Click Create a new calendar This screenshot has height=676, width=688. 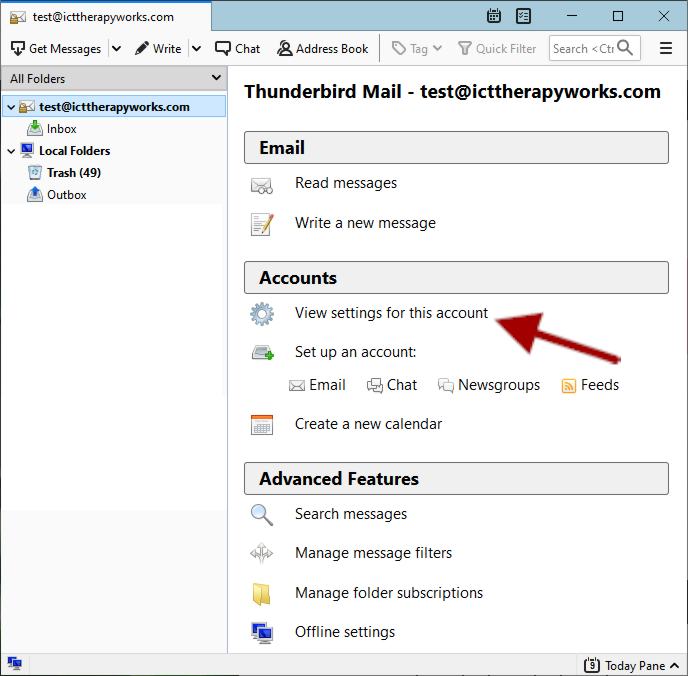point(368,424)
